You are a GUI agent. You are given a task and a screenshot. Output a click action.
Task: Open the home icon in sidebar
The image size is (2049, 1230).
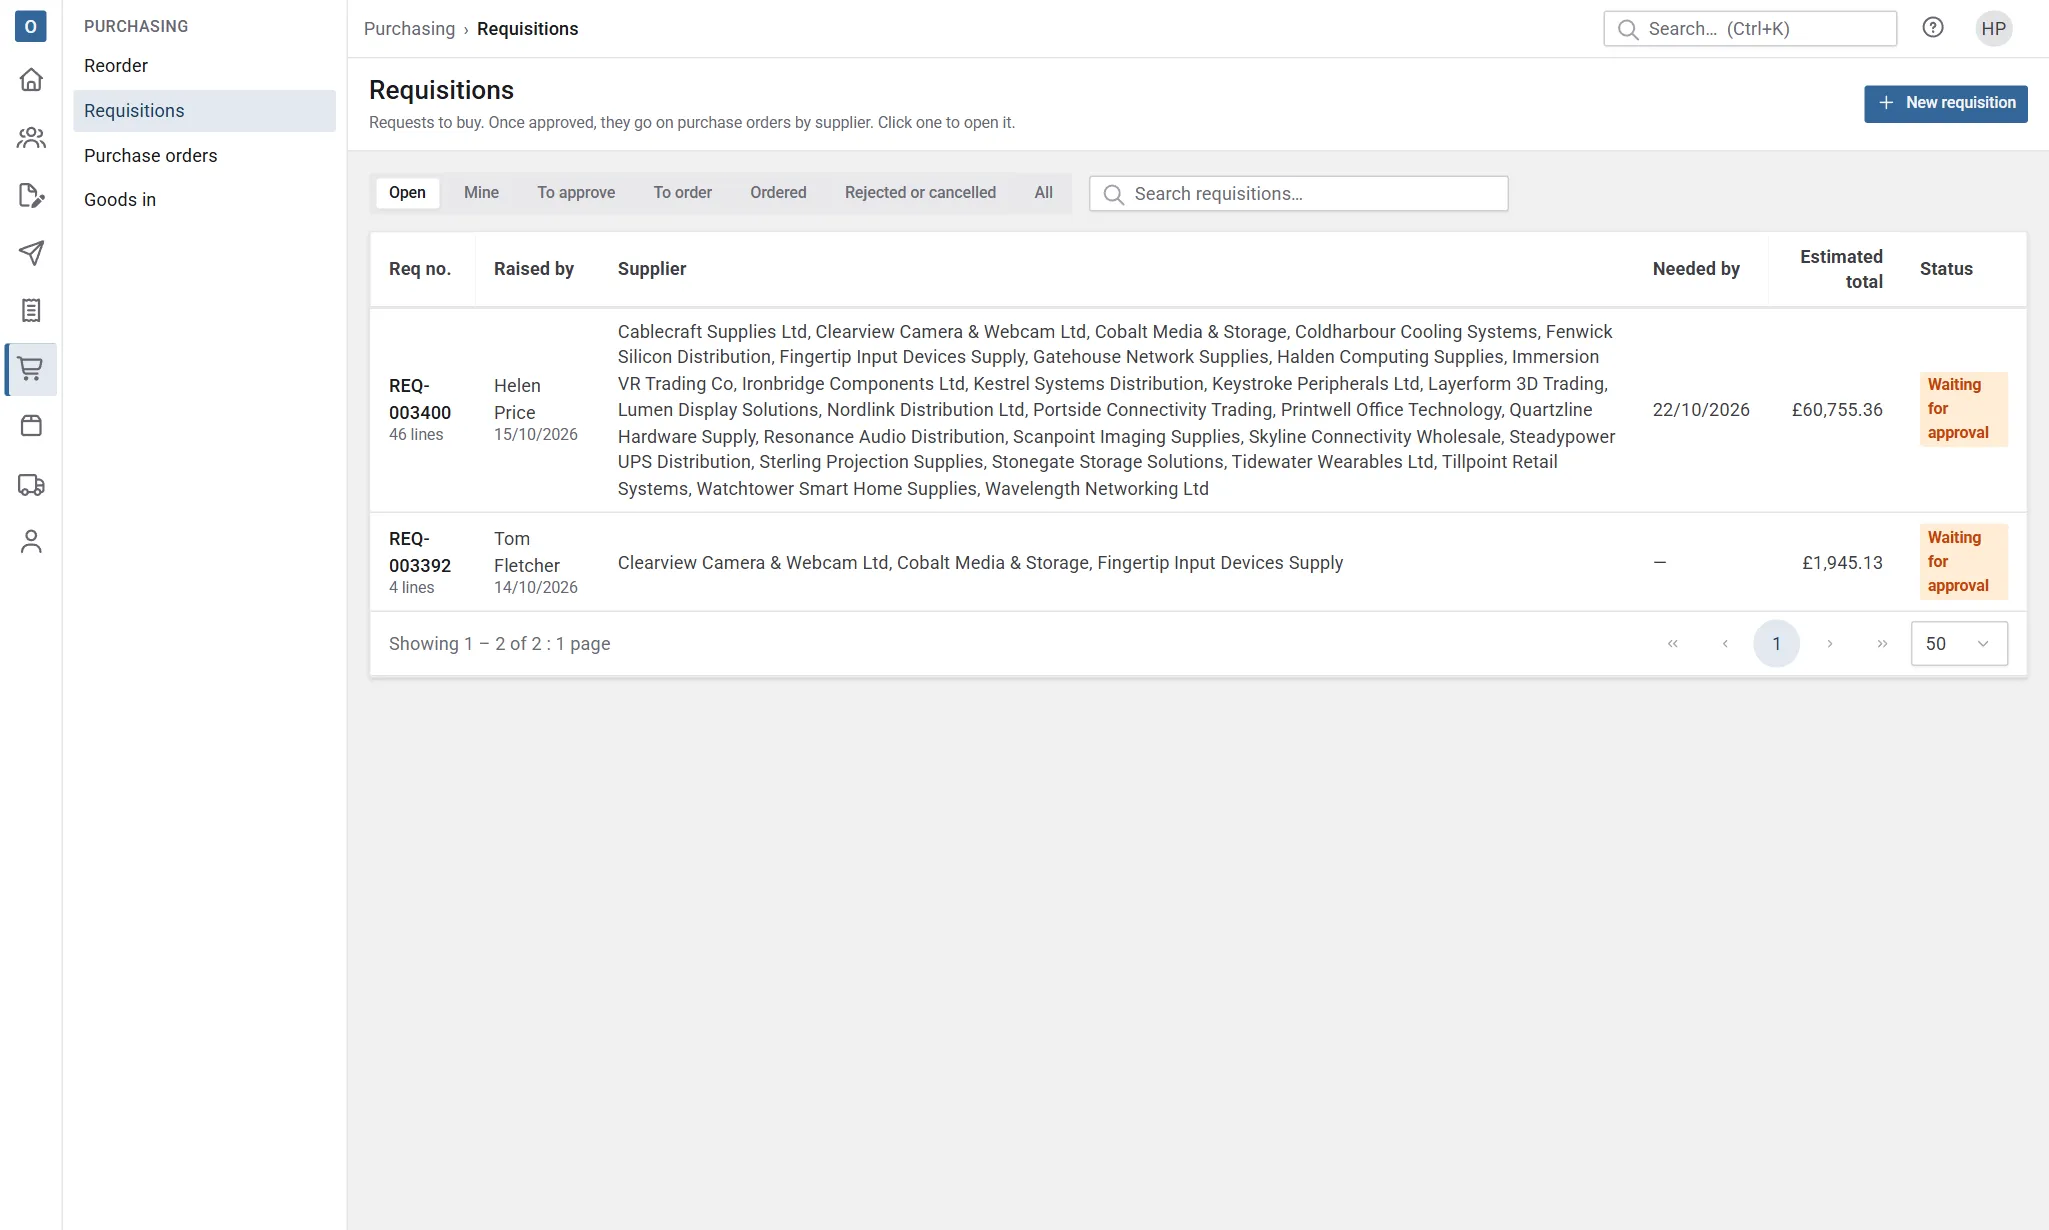(x=31, y=79)
